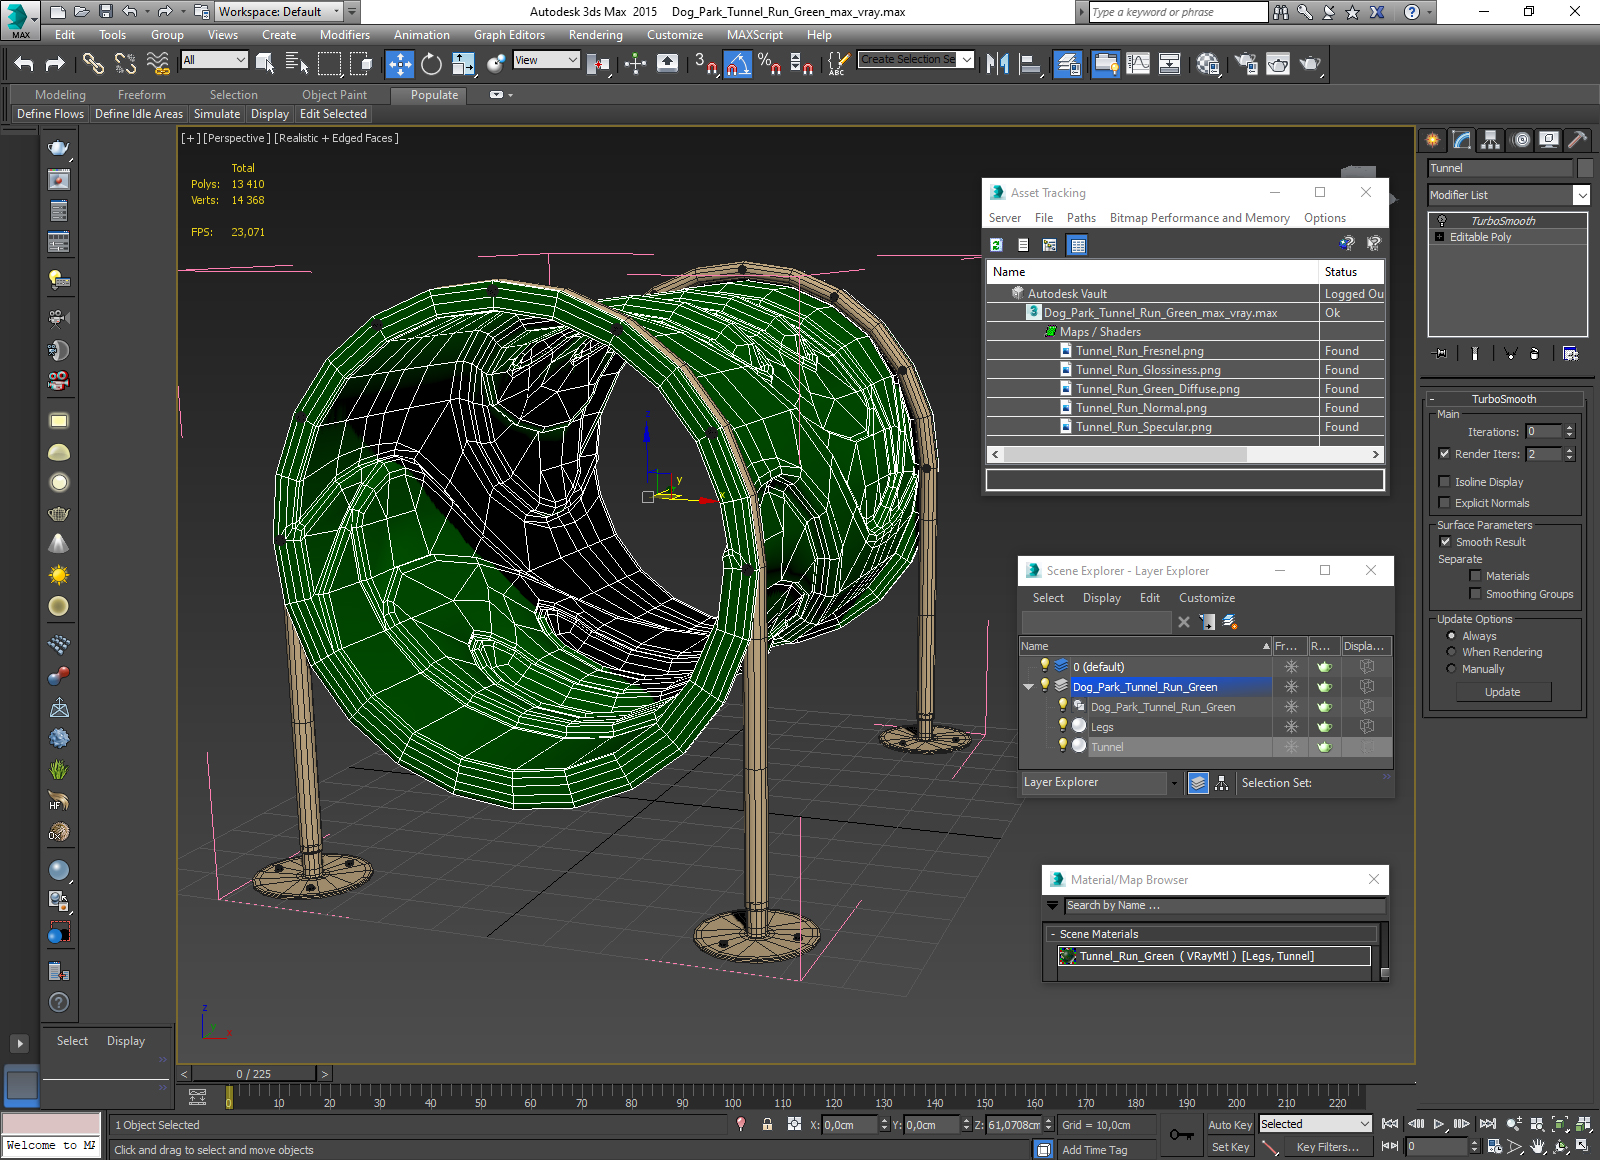Open Bitmap Performance and Memory menu
Image resolution: width=1600 pixels, height=1160 pixels.
1199,217
